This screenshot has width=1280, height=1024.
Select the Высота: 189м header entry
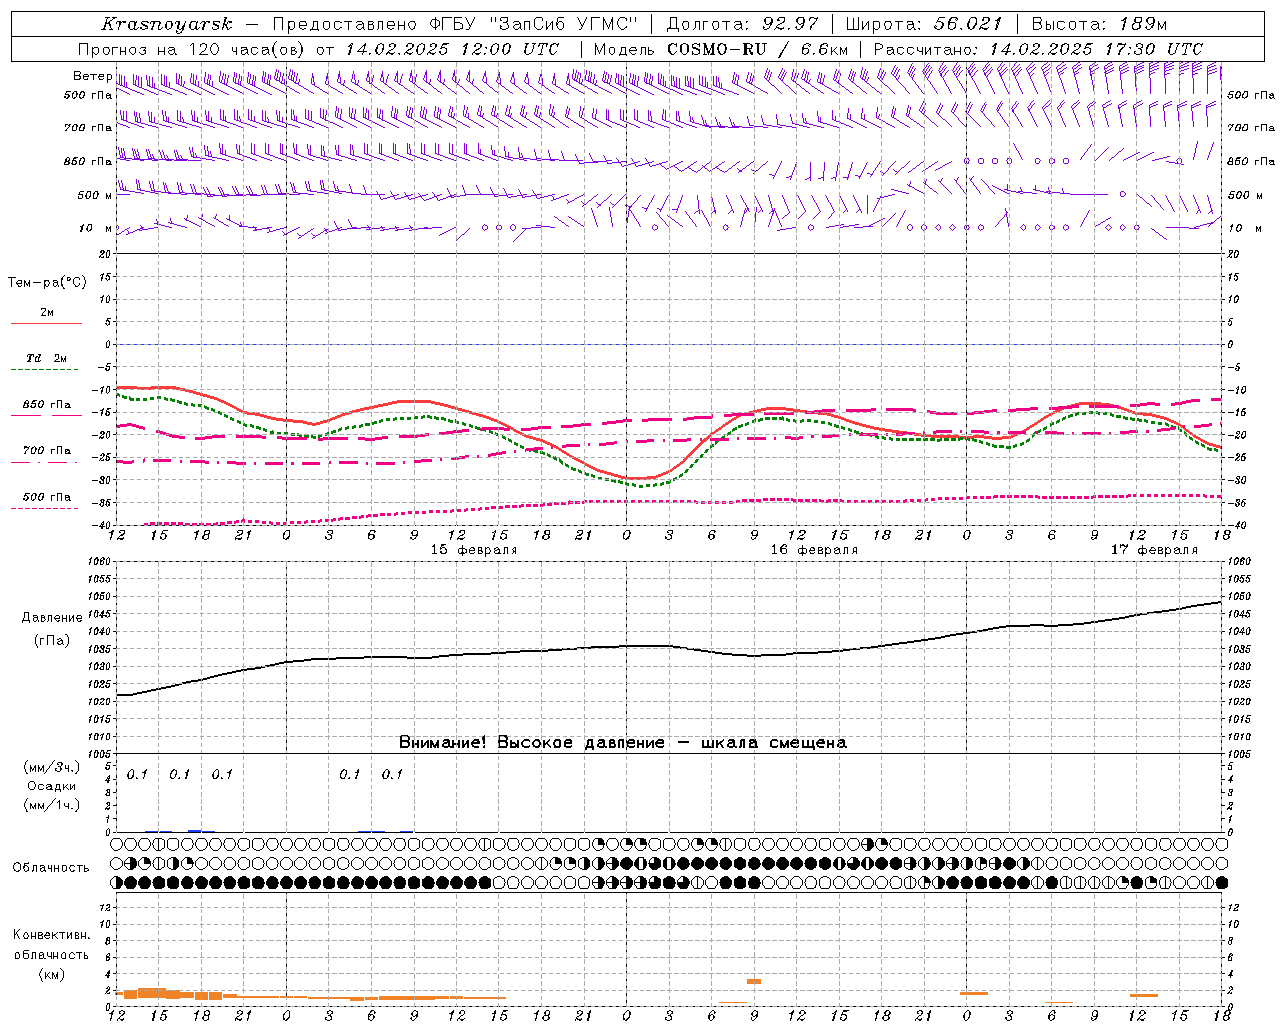pos(1099,24)
